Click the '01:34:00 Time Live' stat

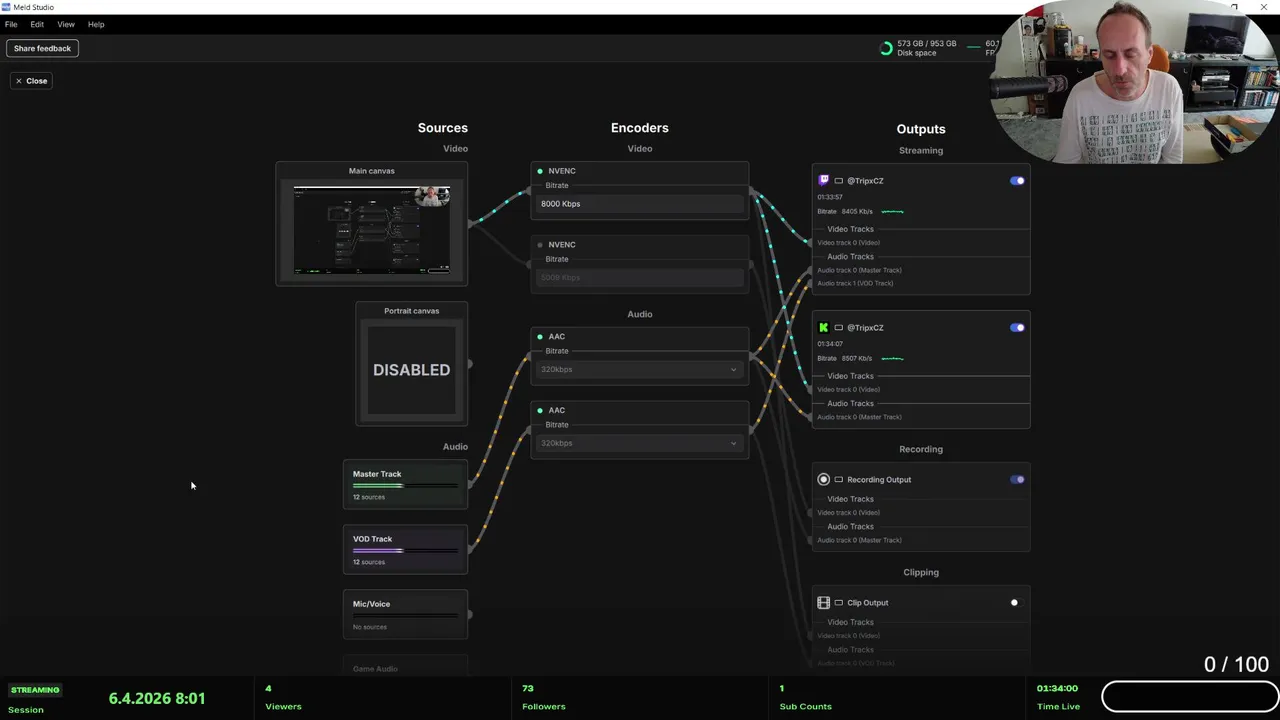pos(1058,698)
